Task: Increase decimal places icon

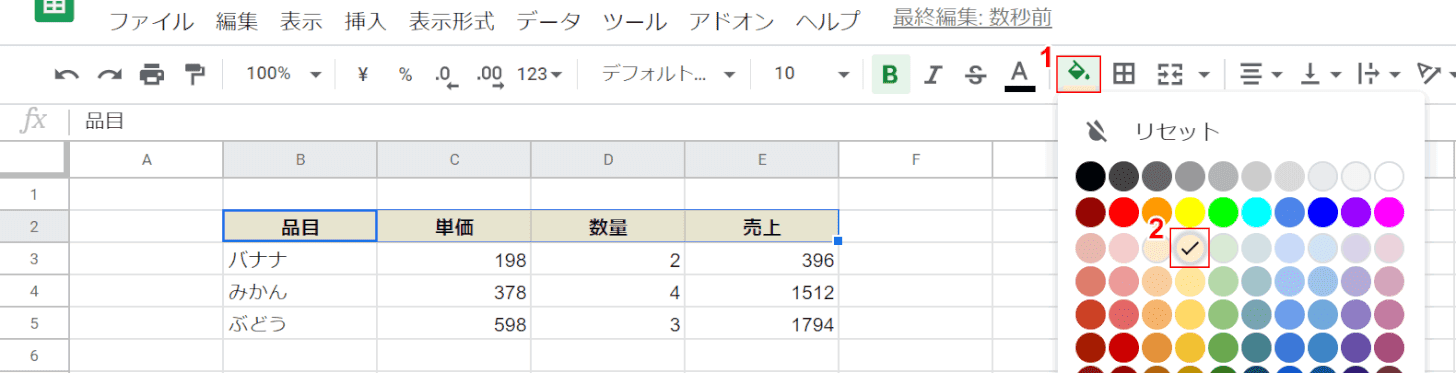Action: click(490, 75)
